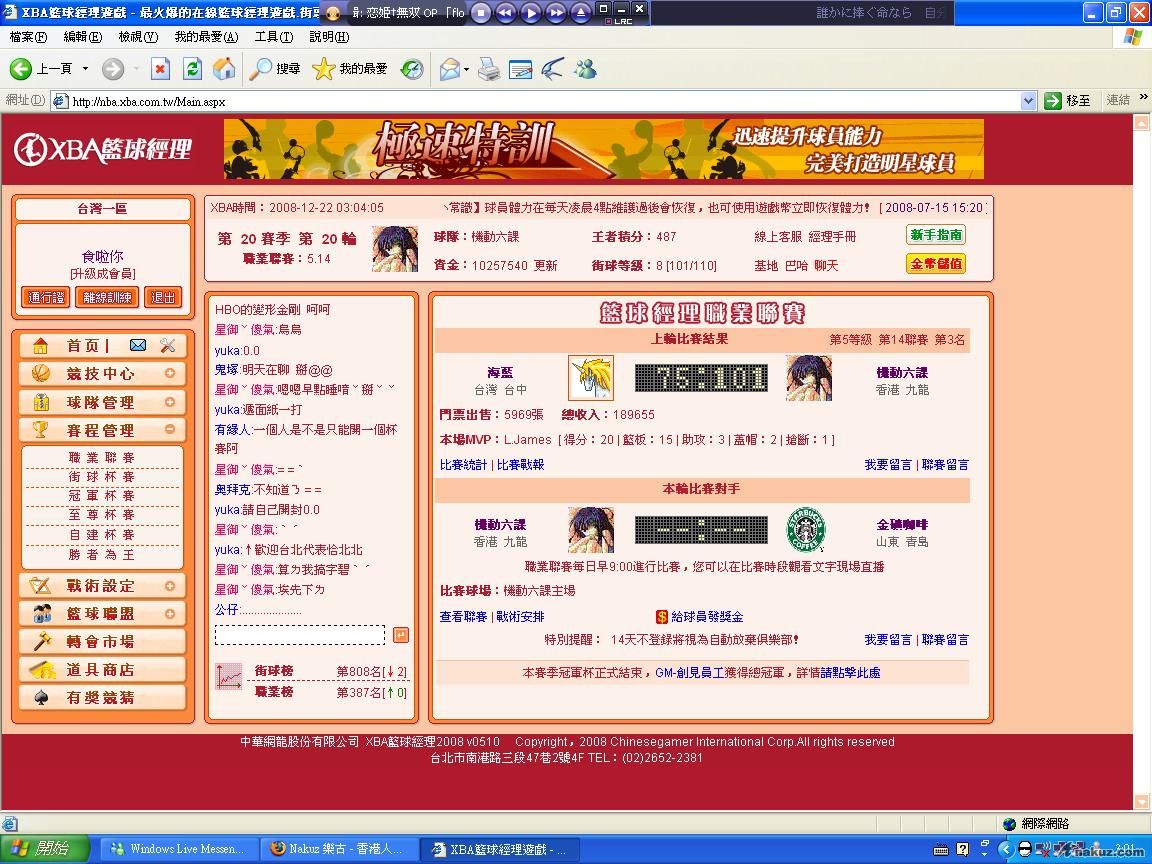
Task: Click the 退出 logout button
Action: pyautogui.click(x=162, y=297)
